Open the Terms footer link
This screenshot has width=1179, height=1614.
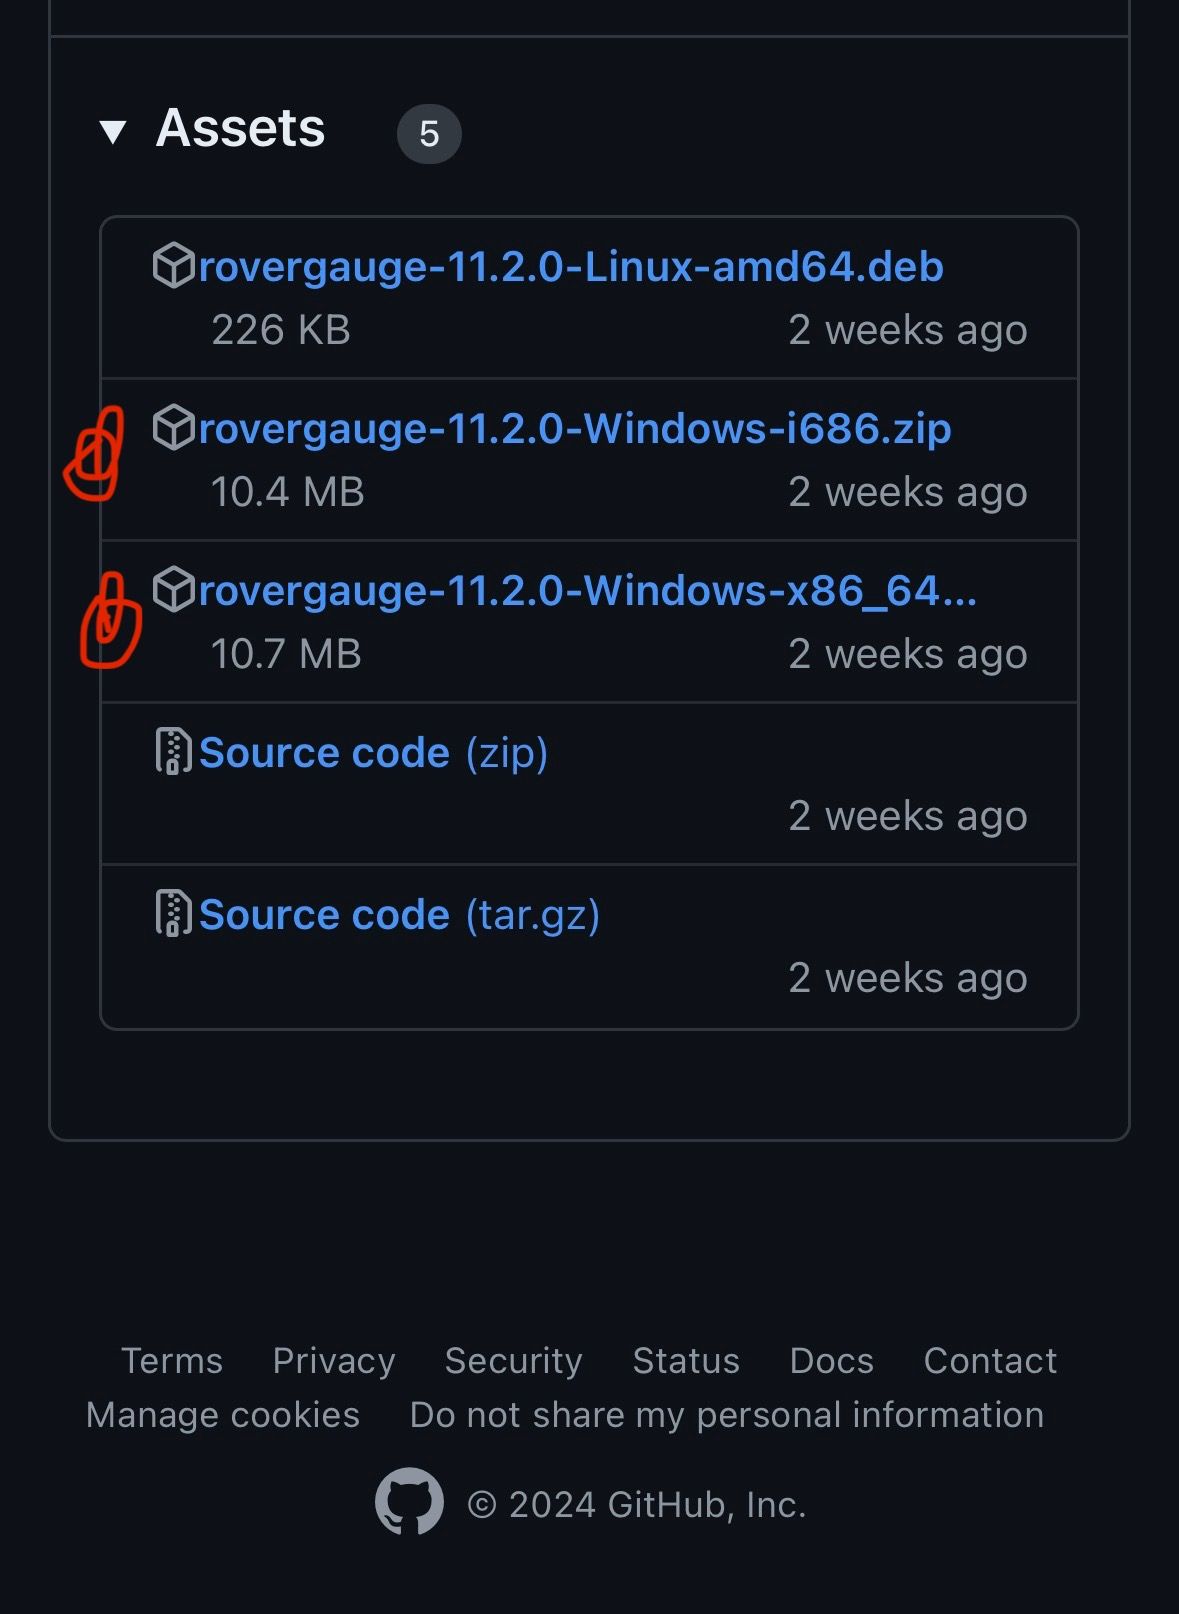point(172,1361)
